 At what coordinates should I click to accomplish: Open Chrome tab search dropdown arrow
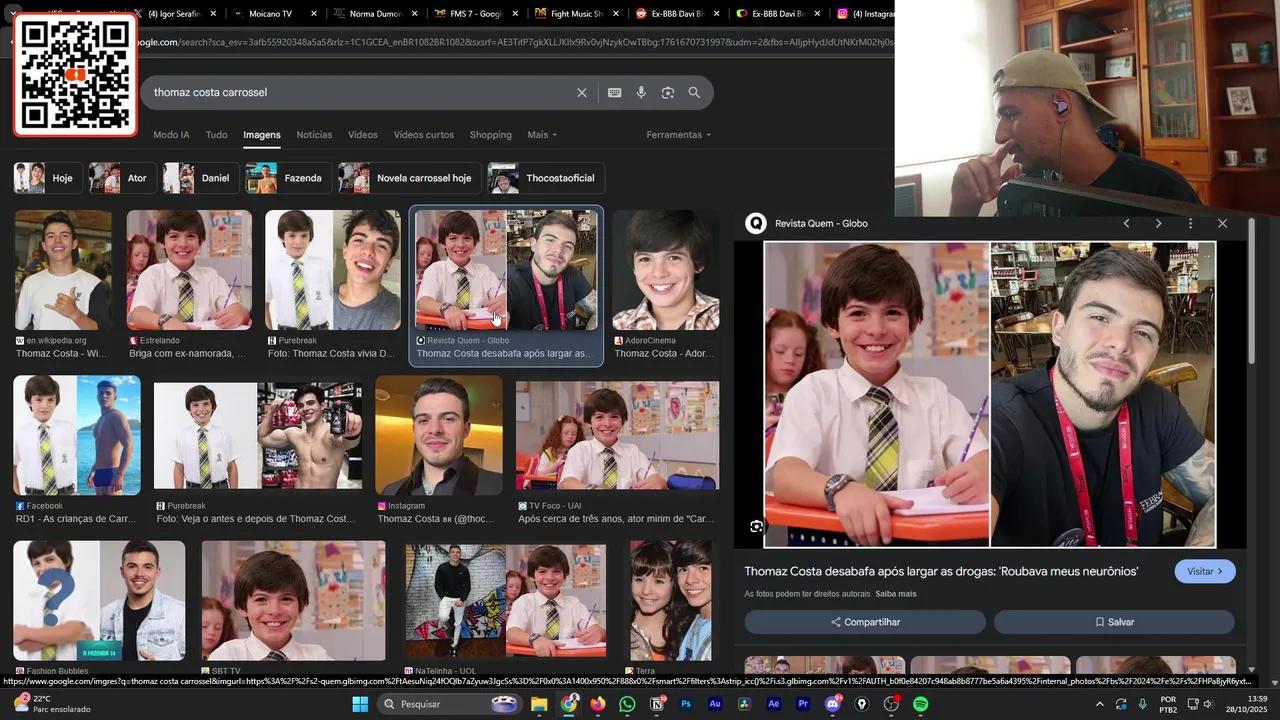coord(14,14)
